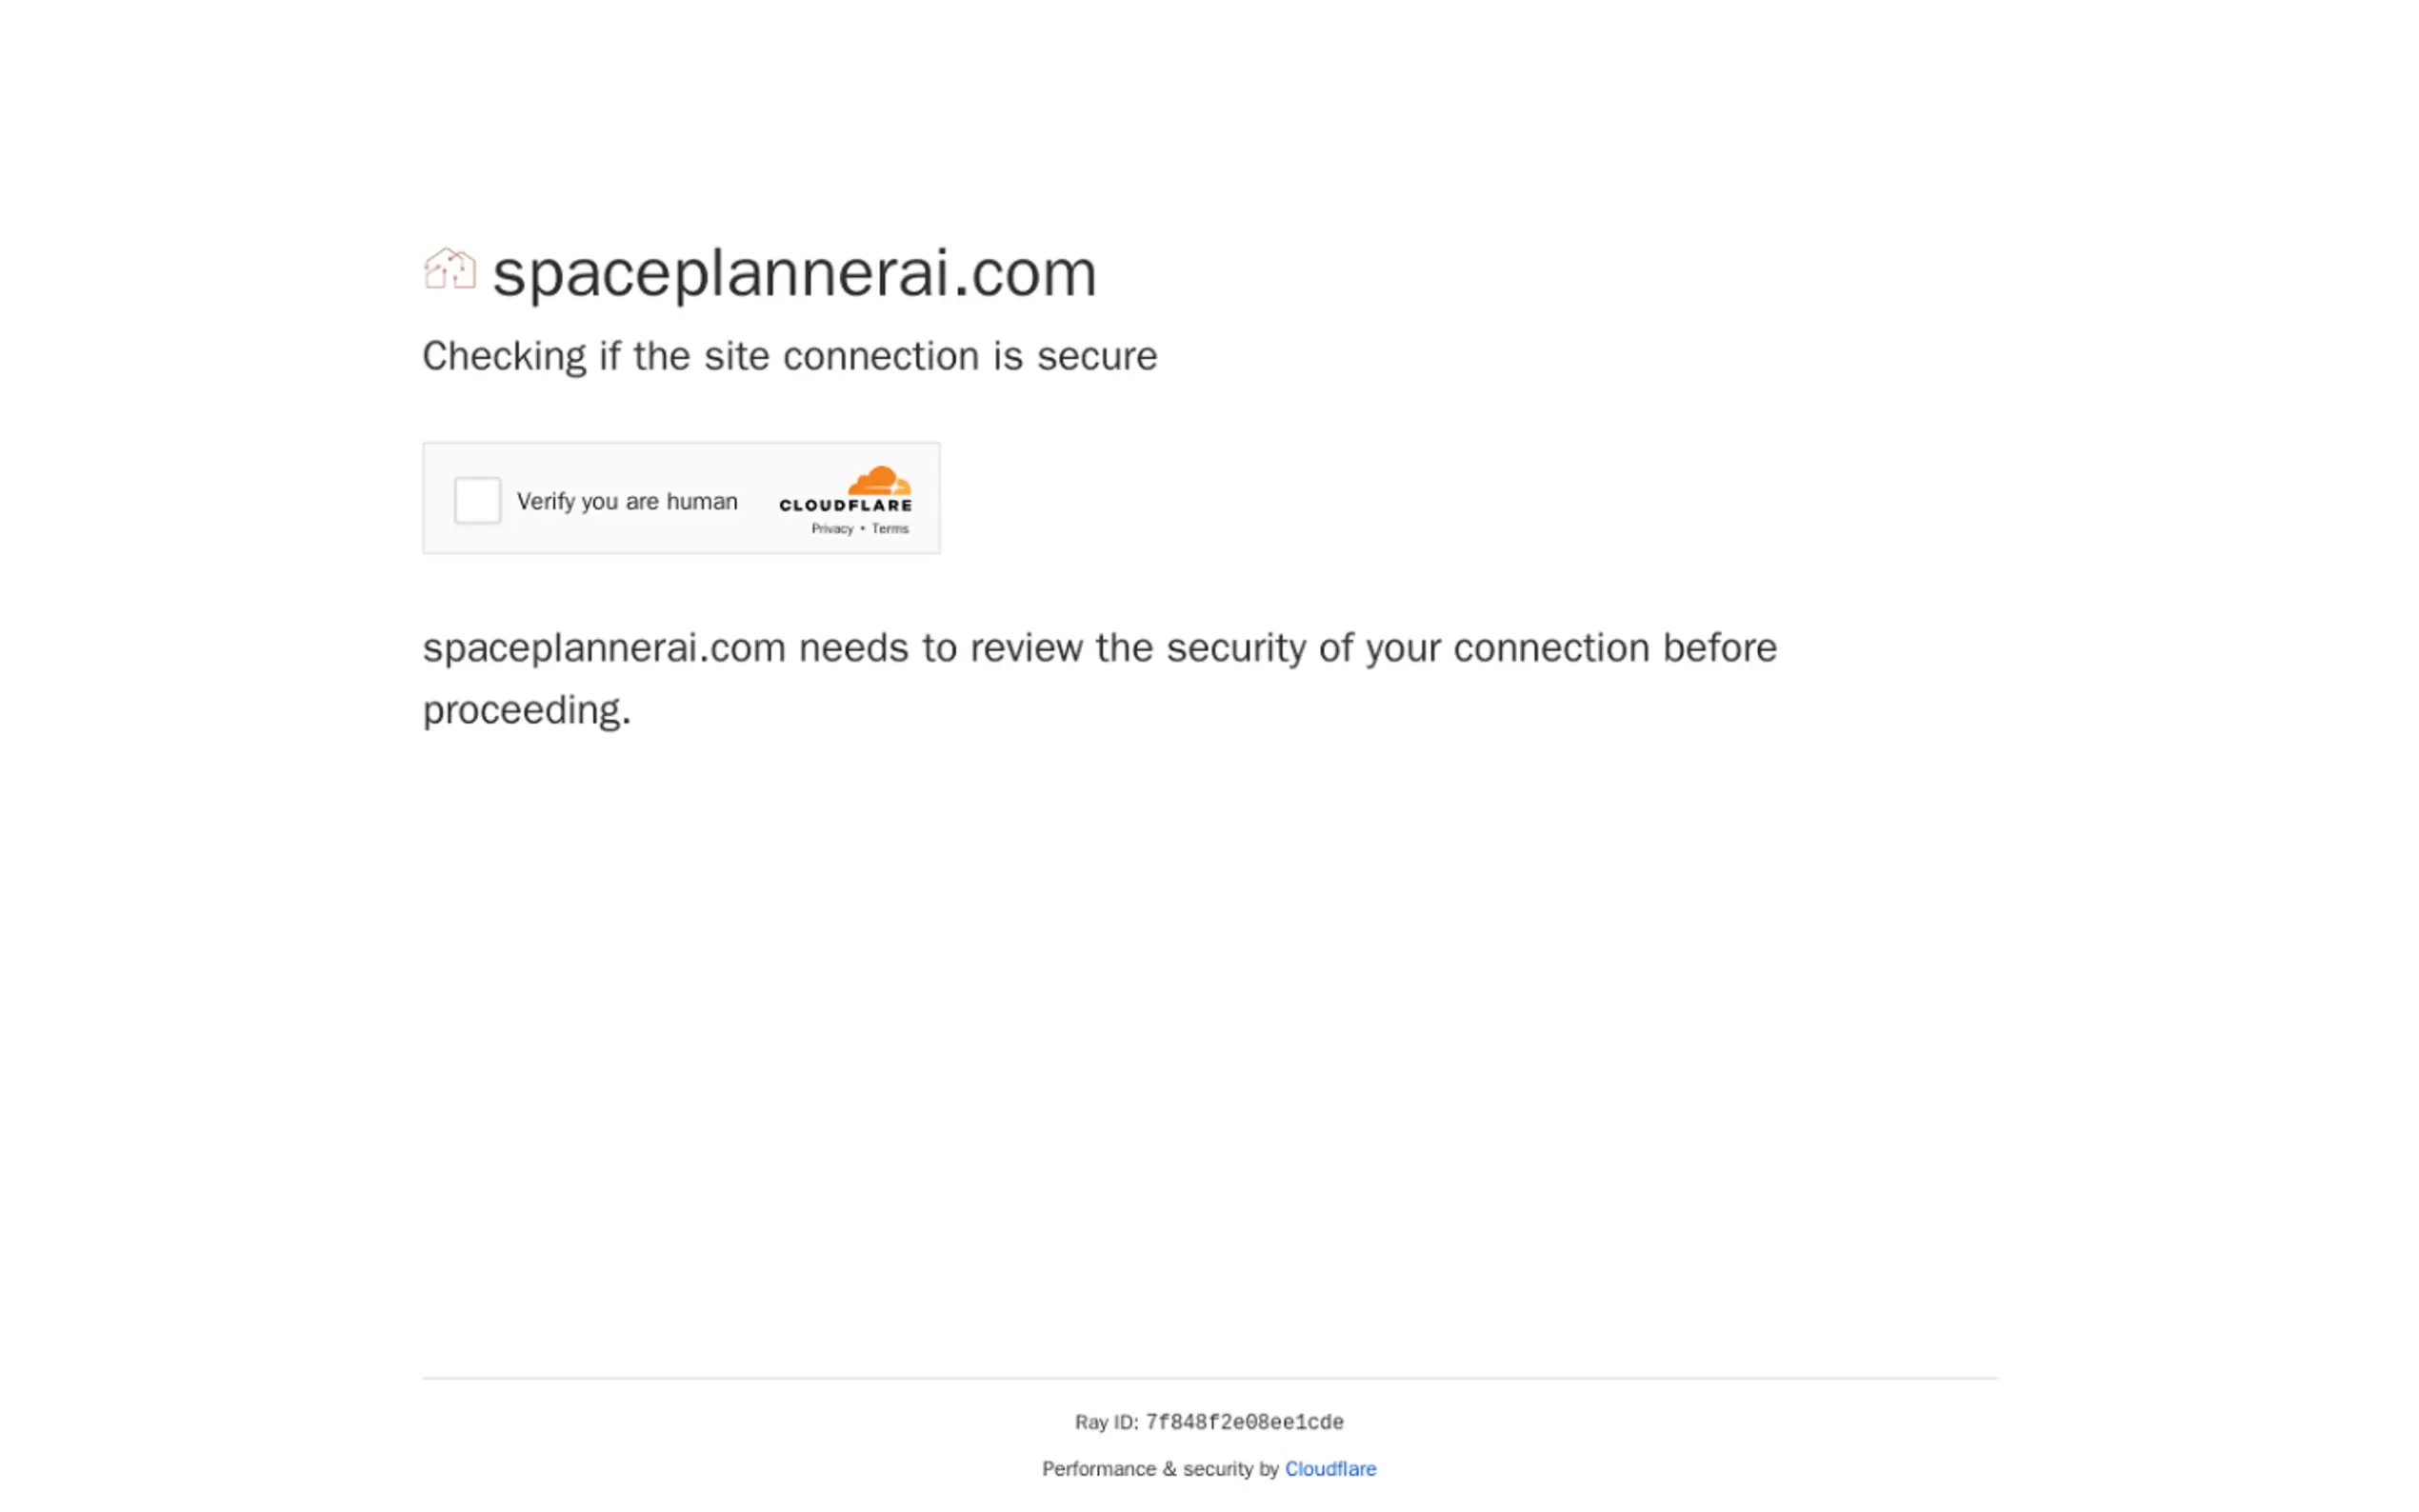This screenshot has width=2419, height=1512.
Task: Click "connection before" in the review message
Action: pyautogui.click(x=1614, y=648)
